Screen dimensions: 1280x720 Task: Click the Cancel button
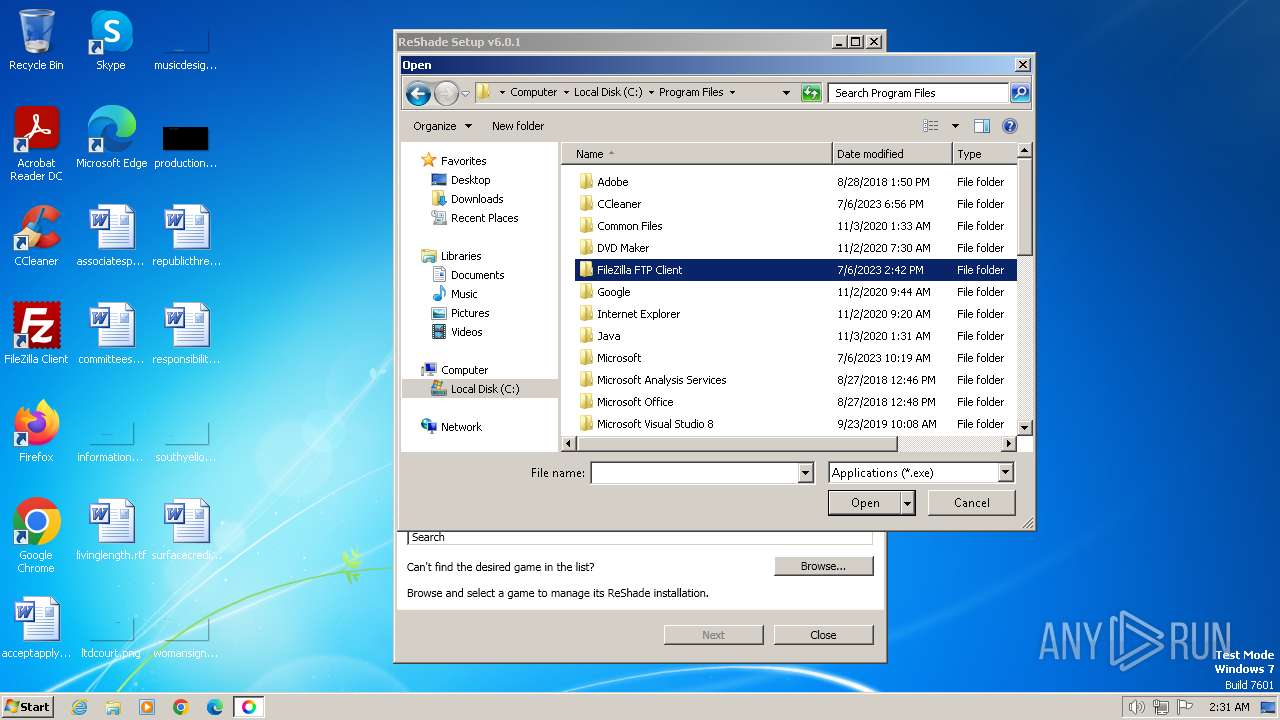click(x=972, y=503)
